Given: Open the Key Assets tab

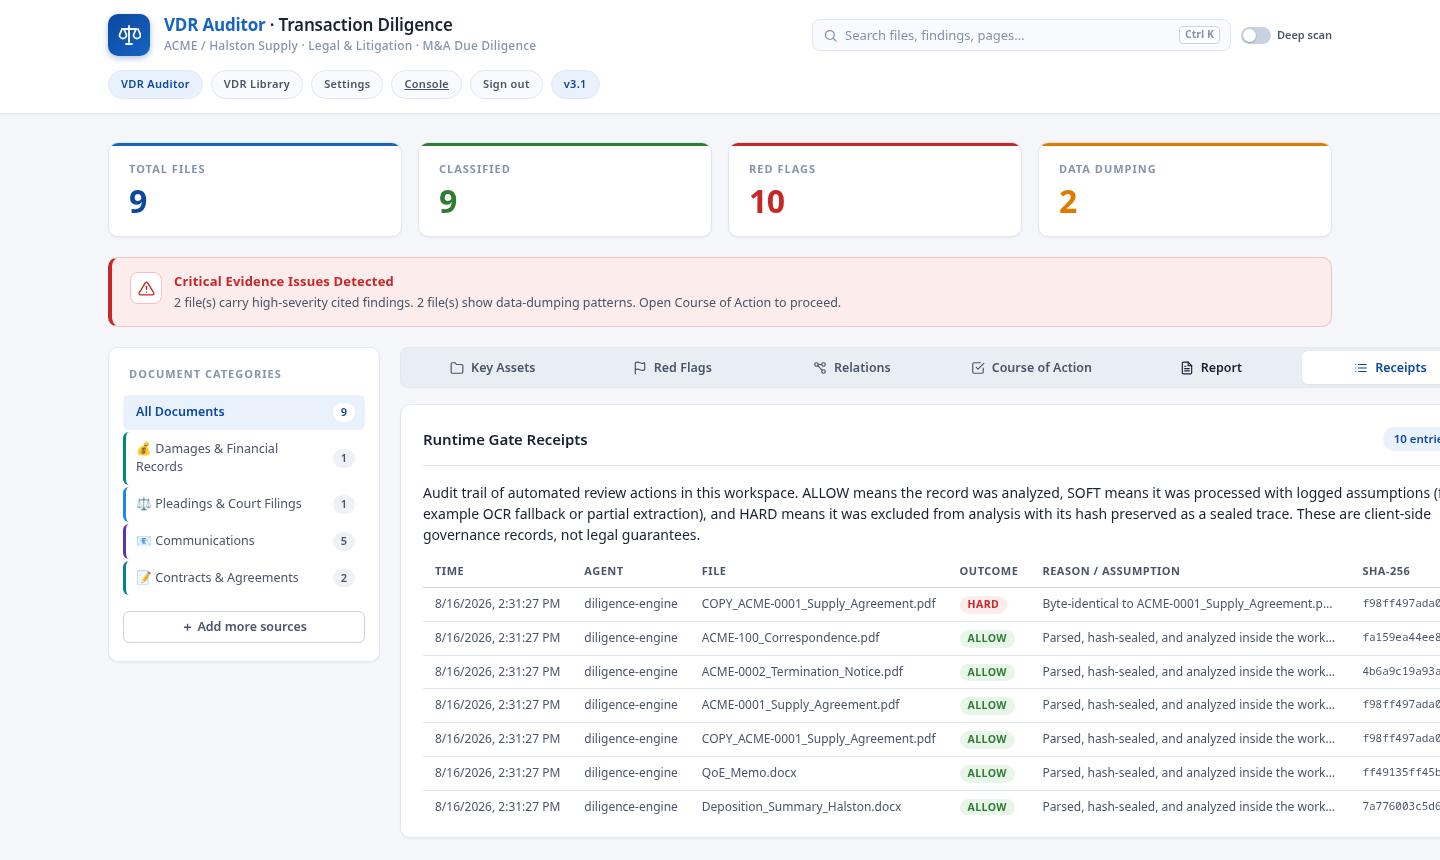Looking at the screenshot, I should point(492,368).
